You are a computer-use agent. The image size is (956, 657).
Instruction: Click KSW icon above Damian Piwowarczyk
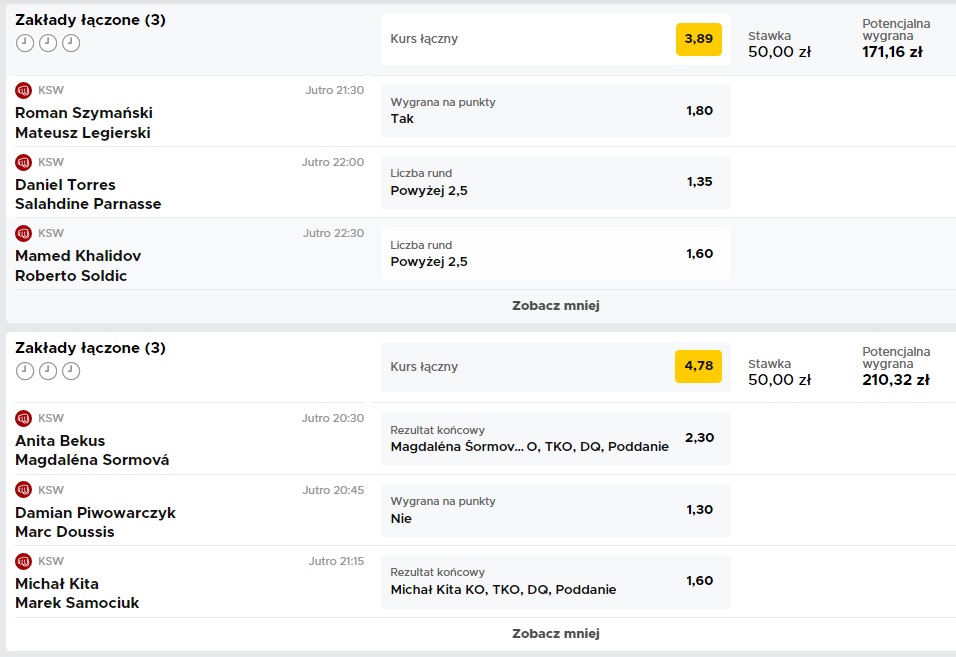click(23, 490)
